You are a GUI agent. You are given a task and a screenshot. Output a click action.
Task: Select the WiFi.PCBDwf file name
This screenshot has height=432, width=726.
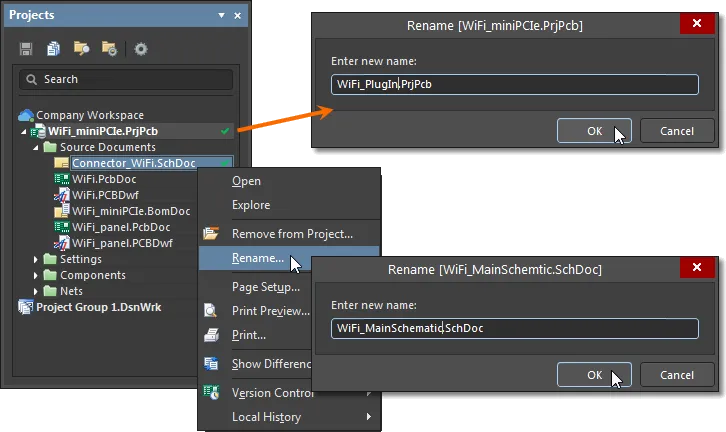105,195
